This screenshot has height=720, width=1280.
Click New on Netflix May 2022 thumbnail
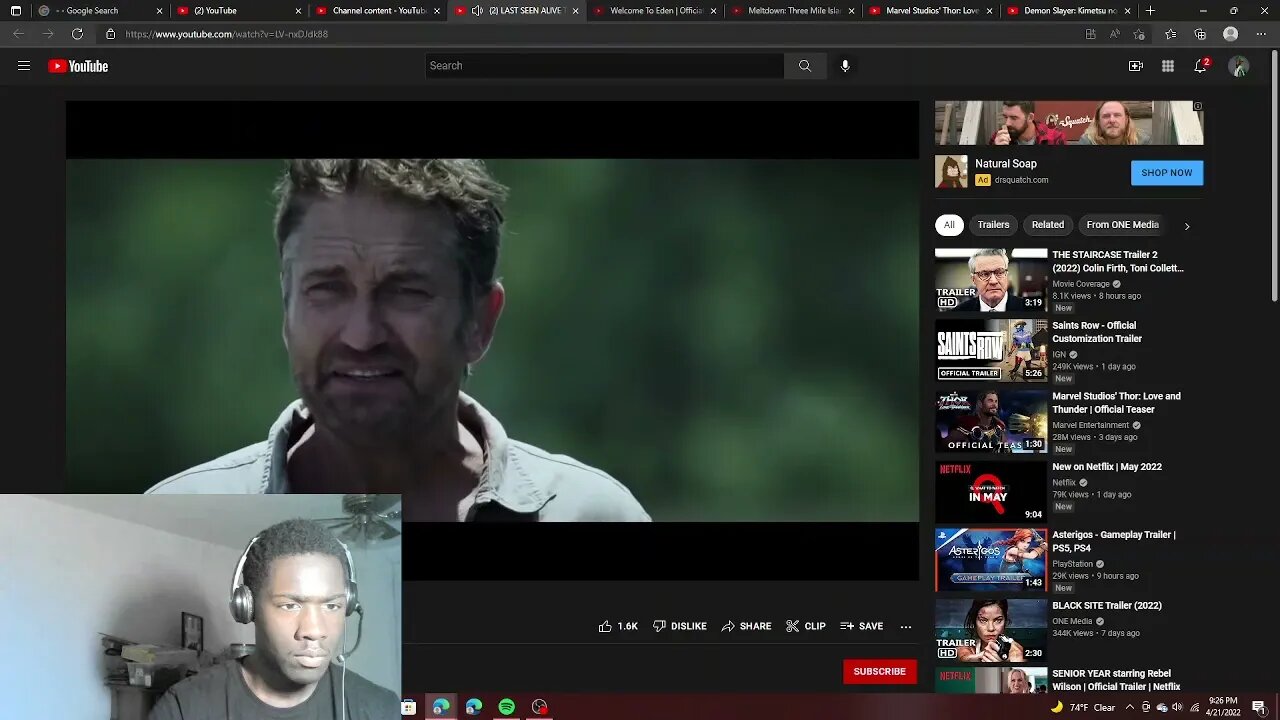point(991,491)
